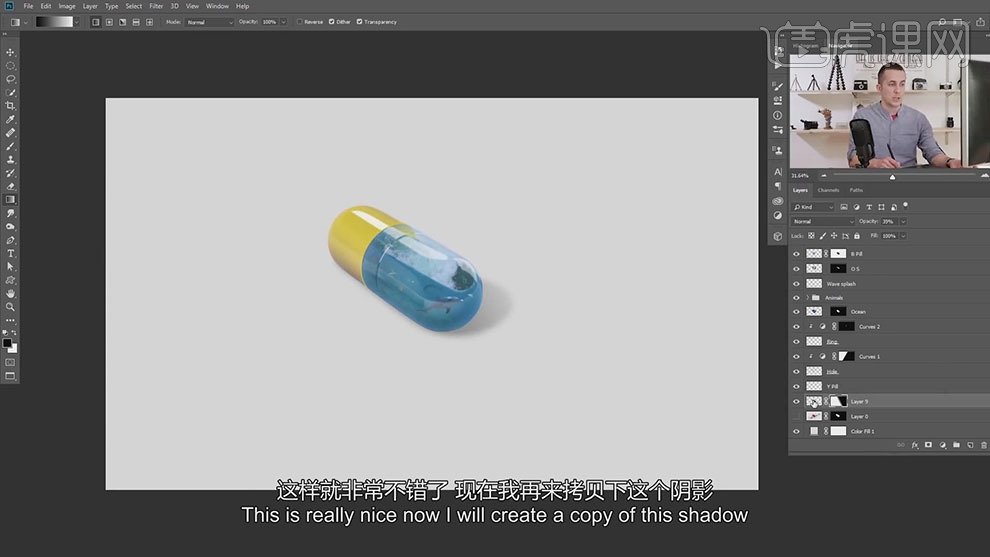Select the Brush tool
990x557 pixels.
10,147
